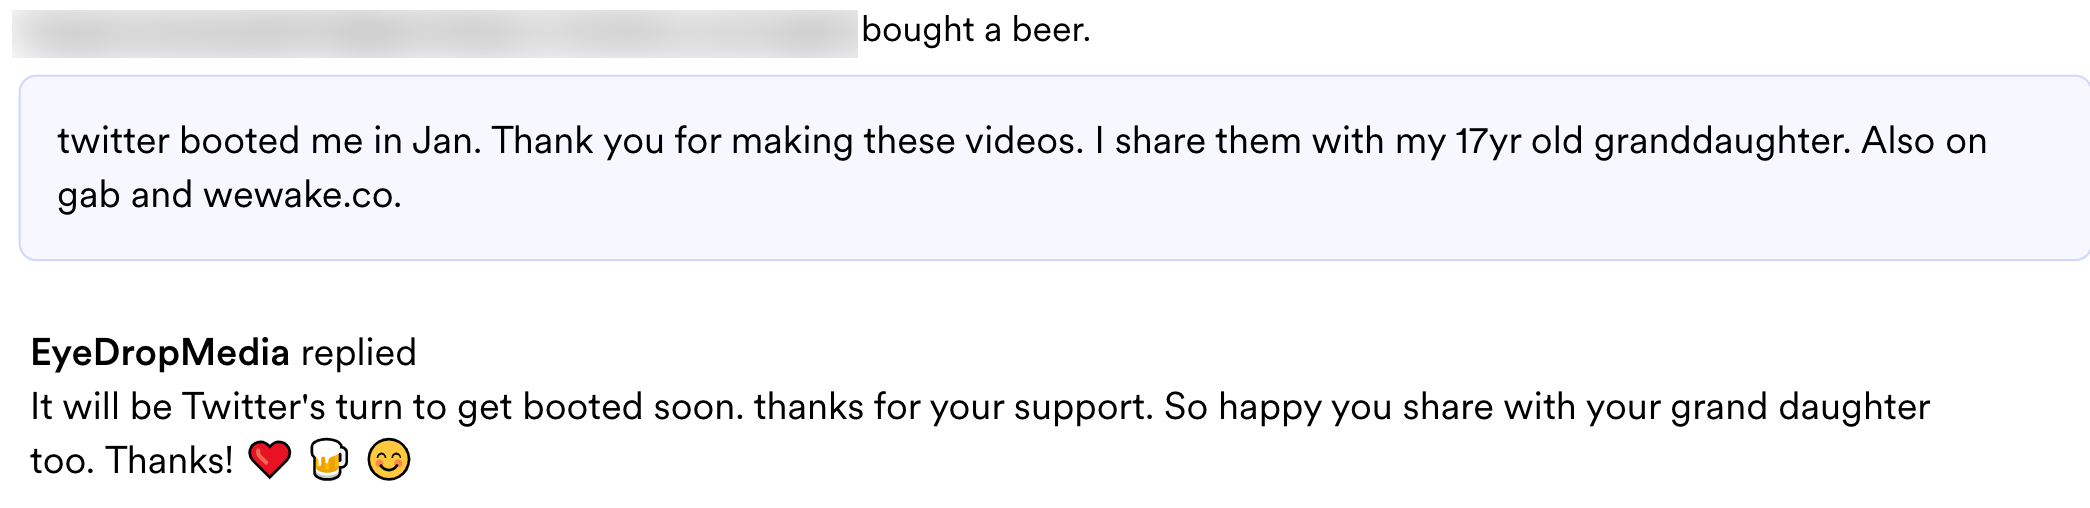
Task: Click the blurred supporter name
Action: [435, 33]
